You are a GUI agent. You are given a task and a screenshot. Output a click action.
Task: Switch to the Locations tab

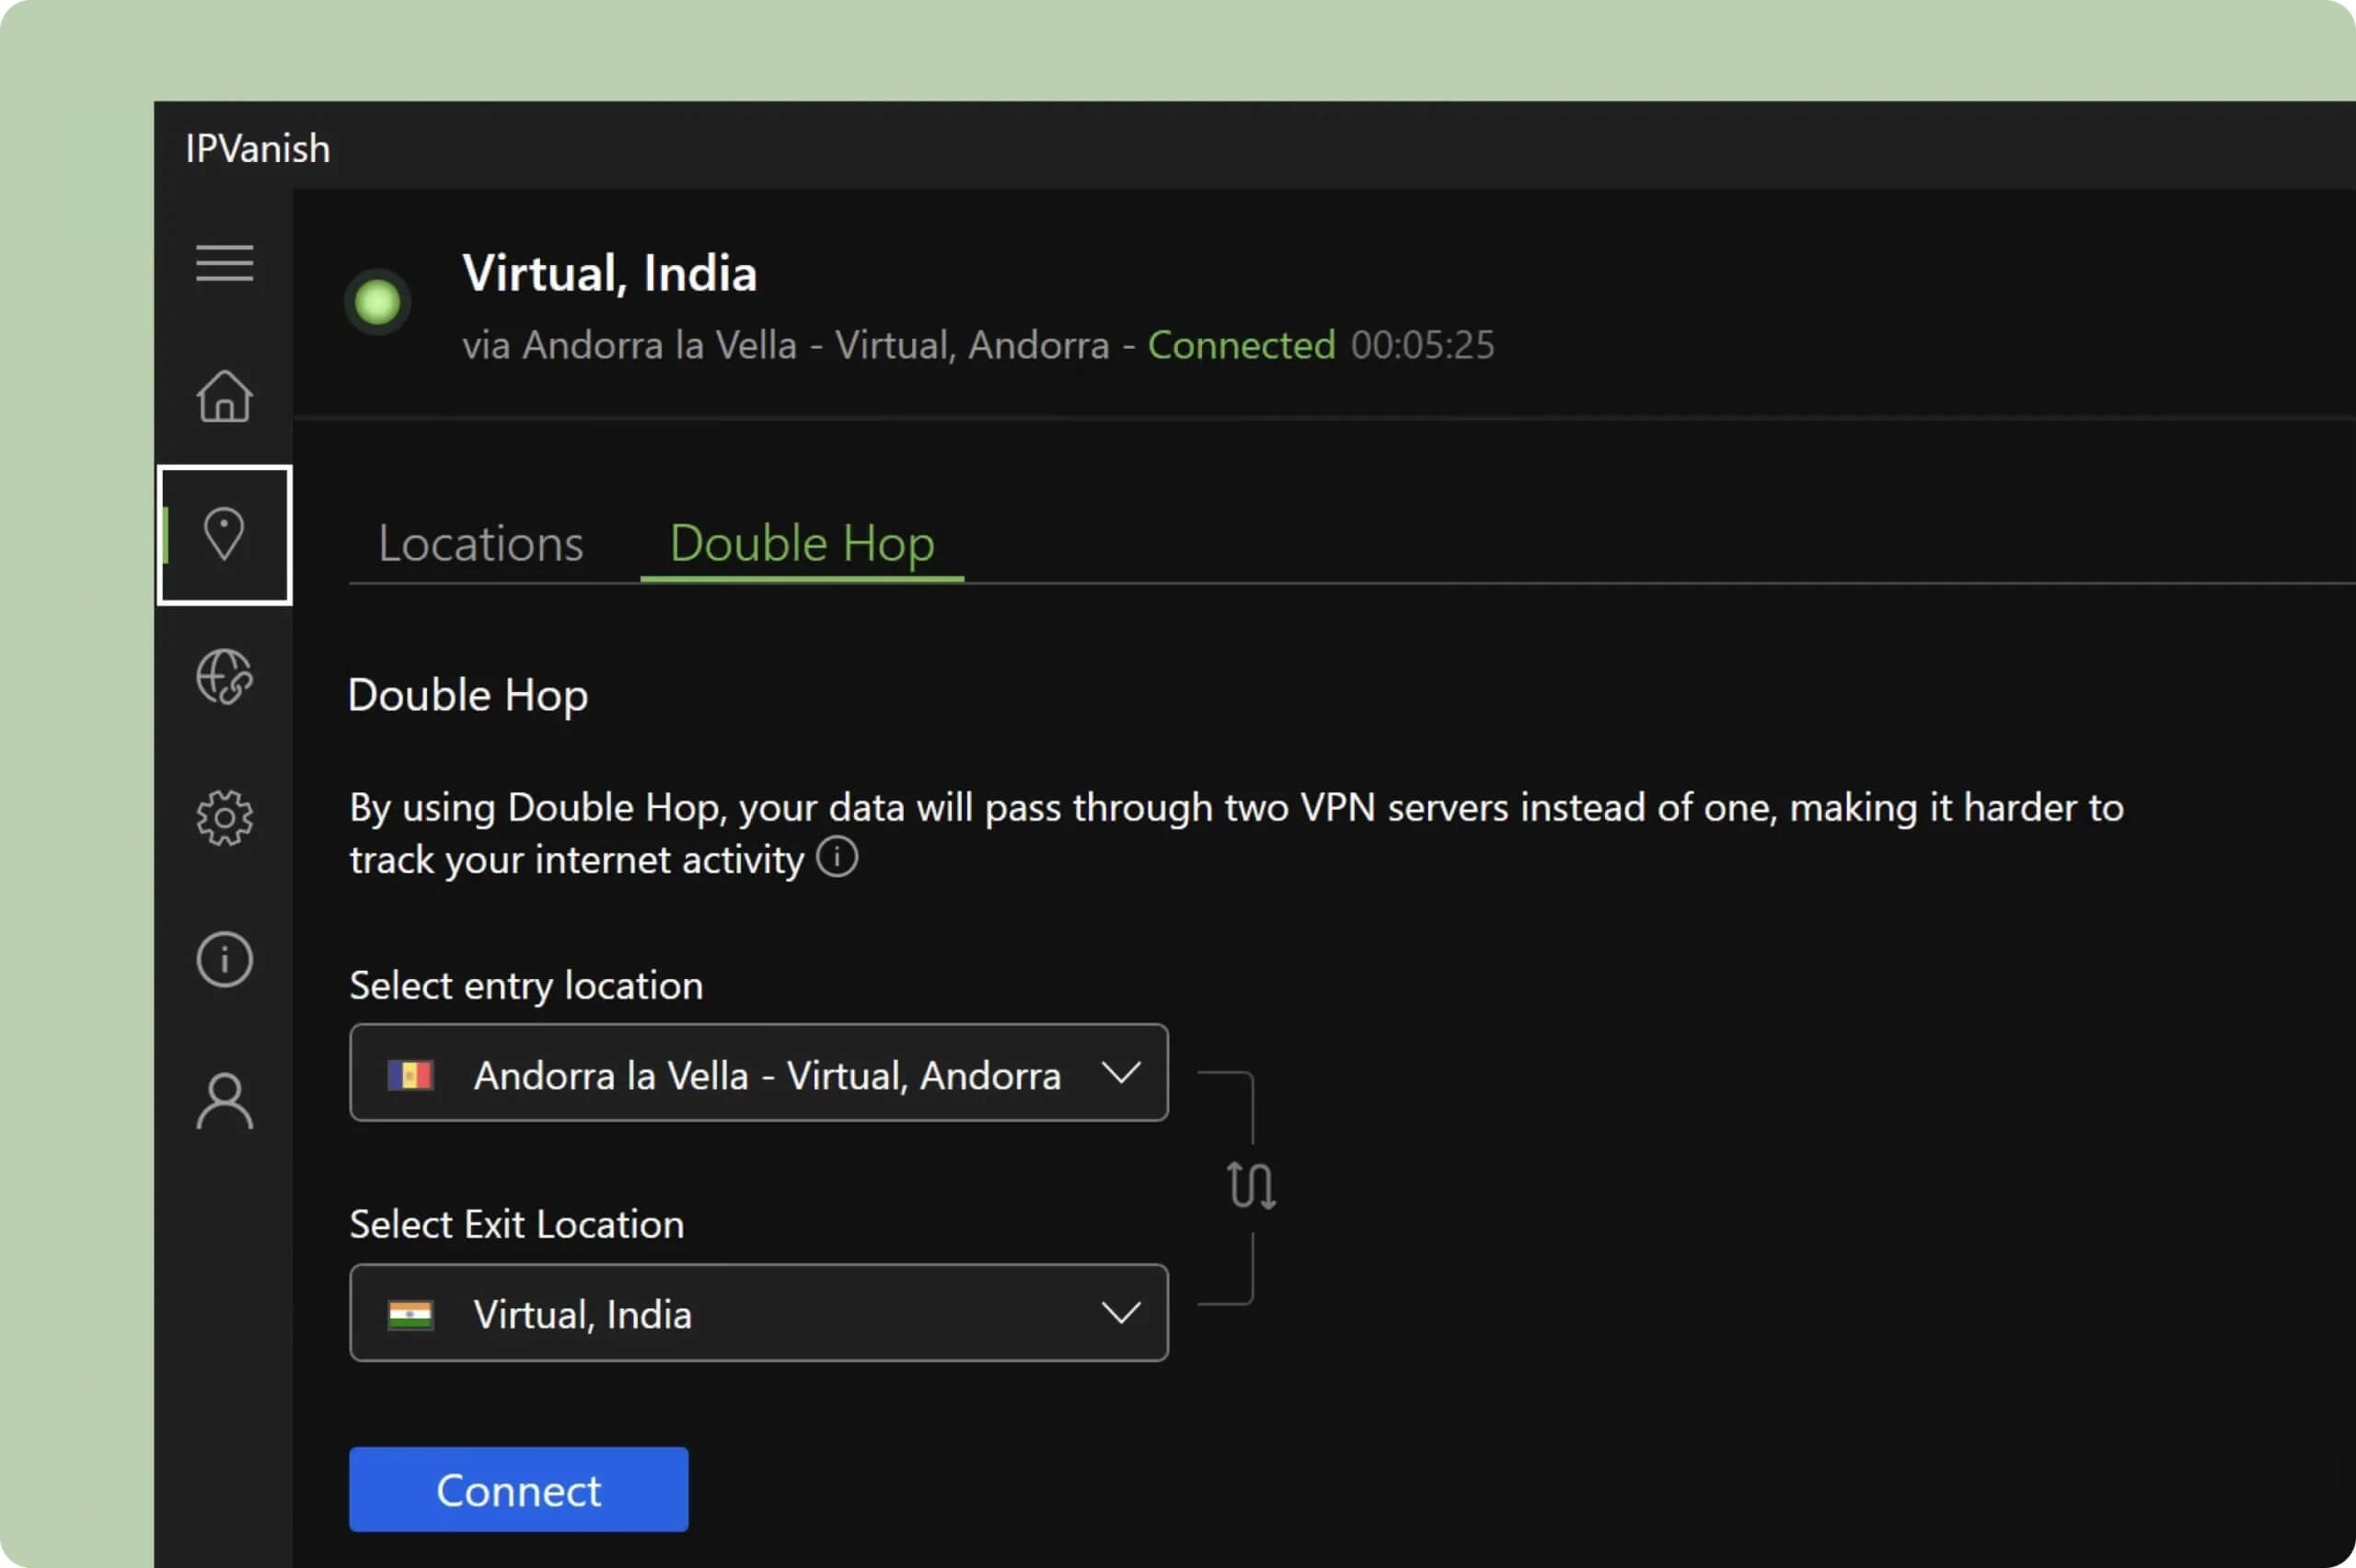point(480,544)
